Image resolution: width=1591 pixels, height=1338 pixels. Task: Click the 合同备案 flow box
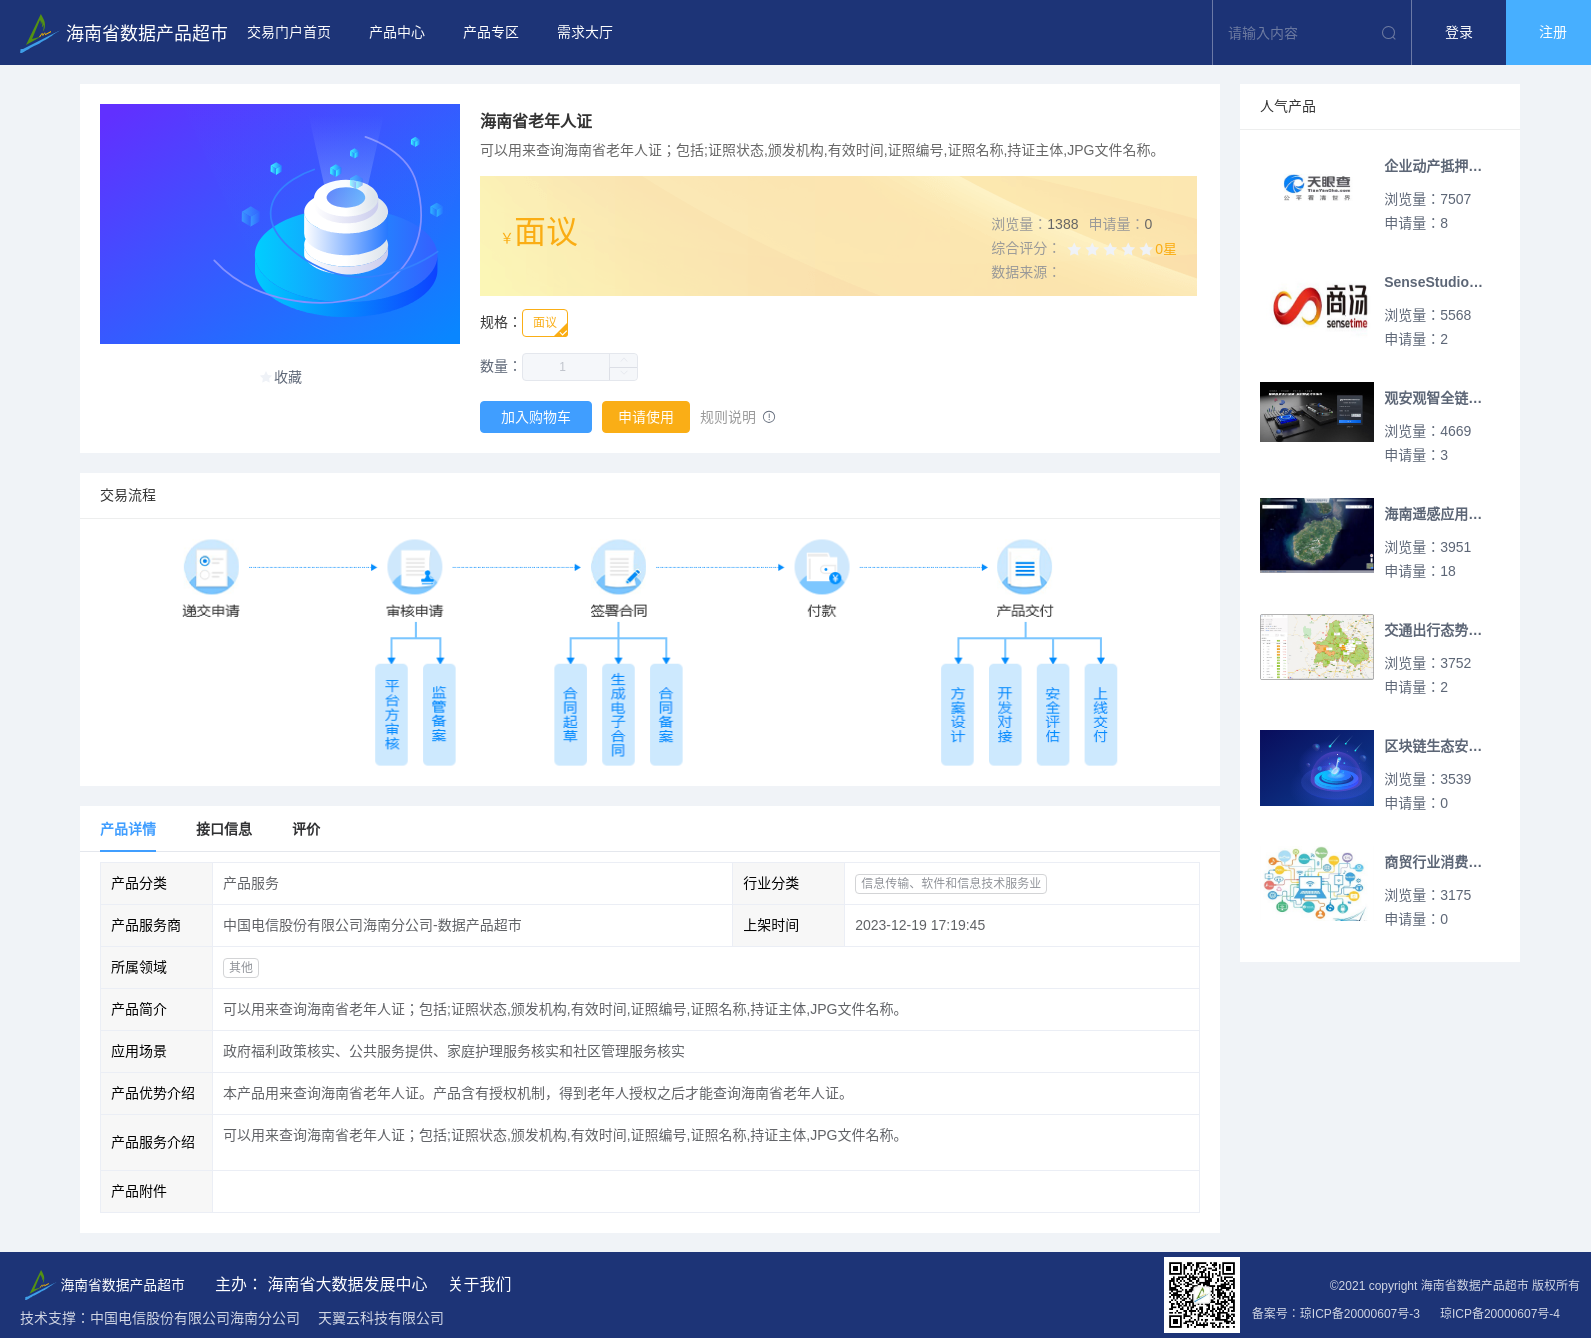click(x=666, y=714)
